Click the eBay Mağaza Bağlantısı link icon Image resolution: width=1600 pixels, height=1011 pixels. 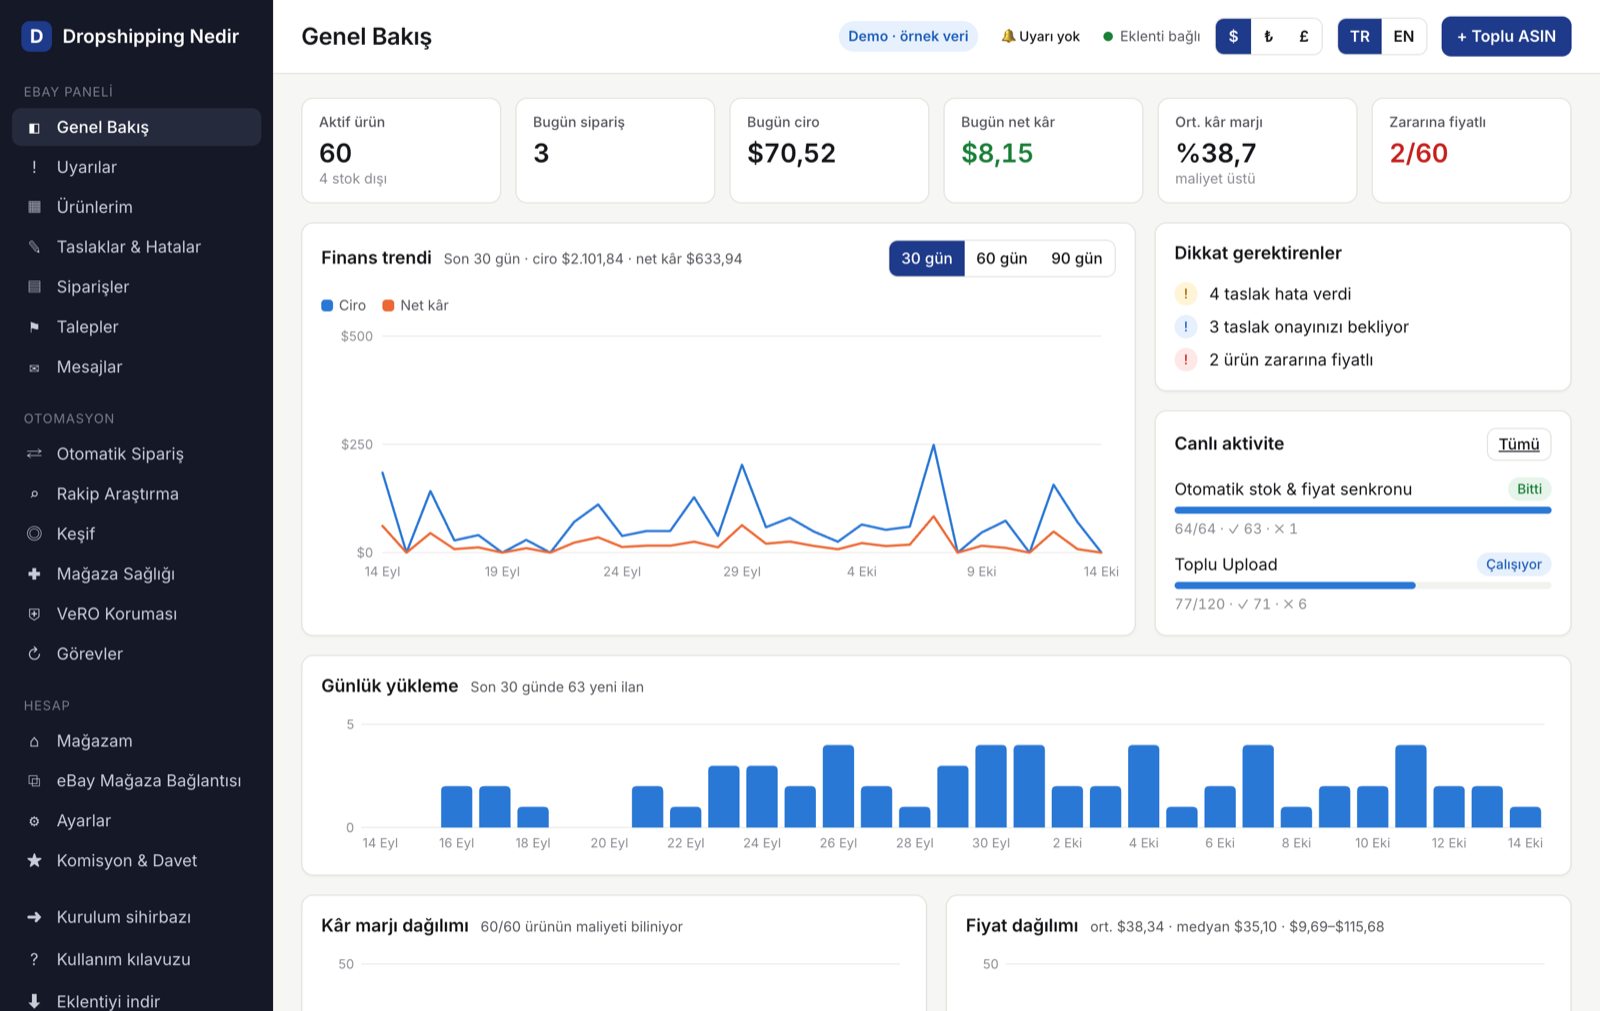(x=34, y=781)
